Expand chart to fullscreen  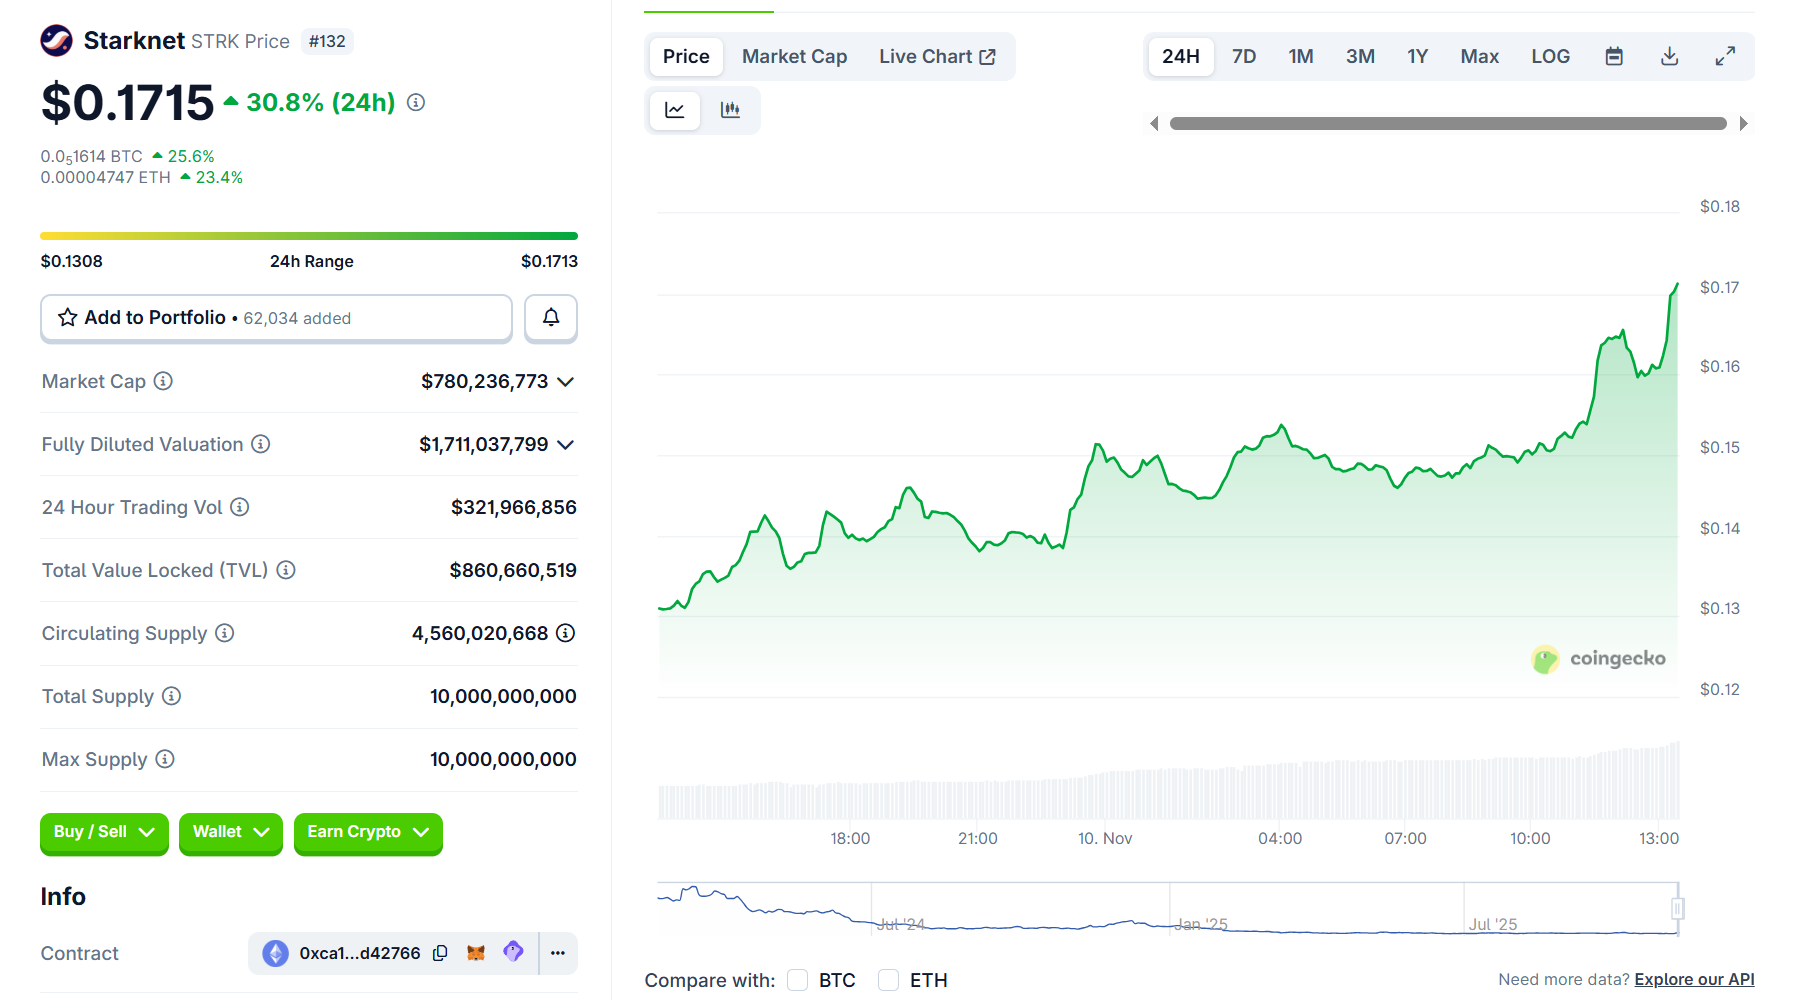[1725, 57]
